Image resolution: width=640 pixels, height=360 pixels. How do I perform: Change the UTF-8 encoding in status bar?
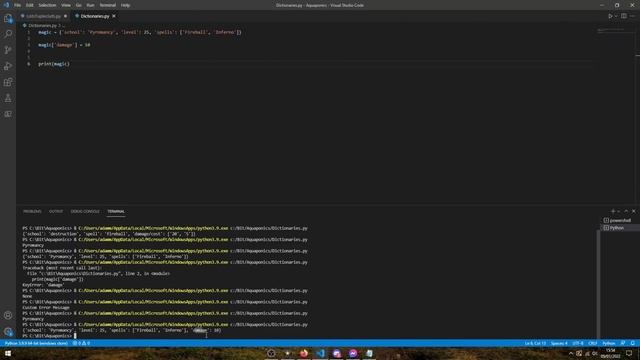coord(578,343)
